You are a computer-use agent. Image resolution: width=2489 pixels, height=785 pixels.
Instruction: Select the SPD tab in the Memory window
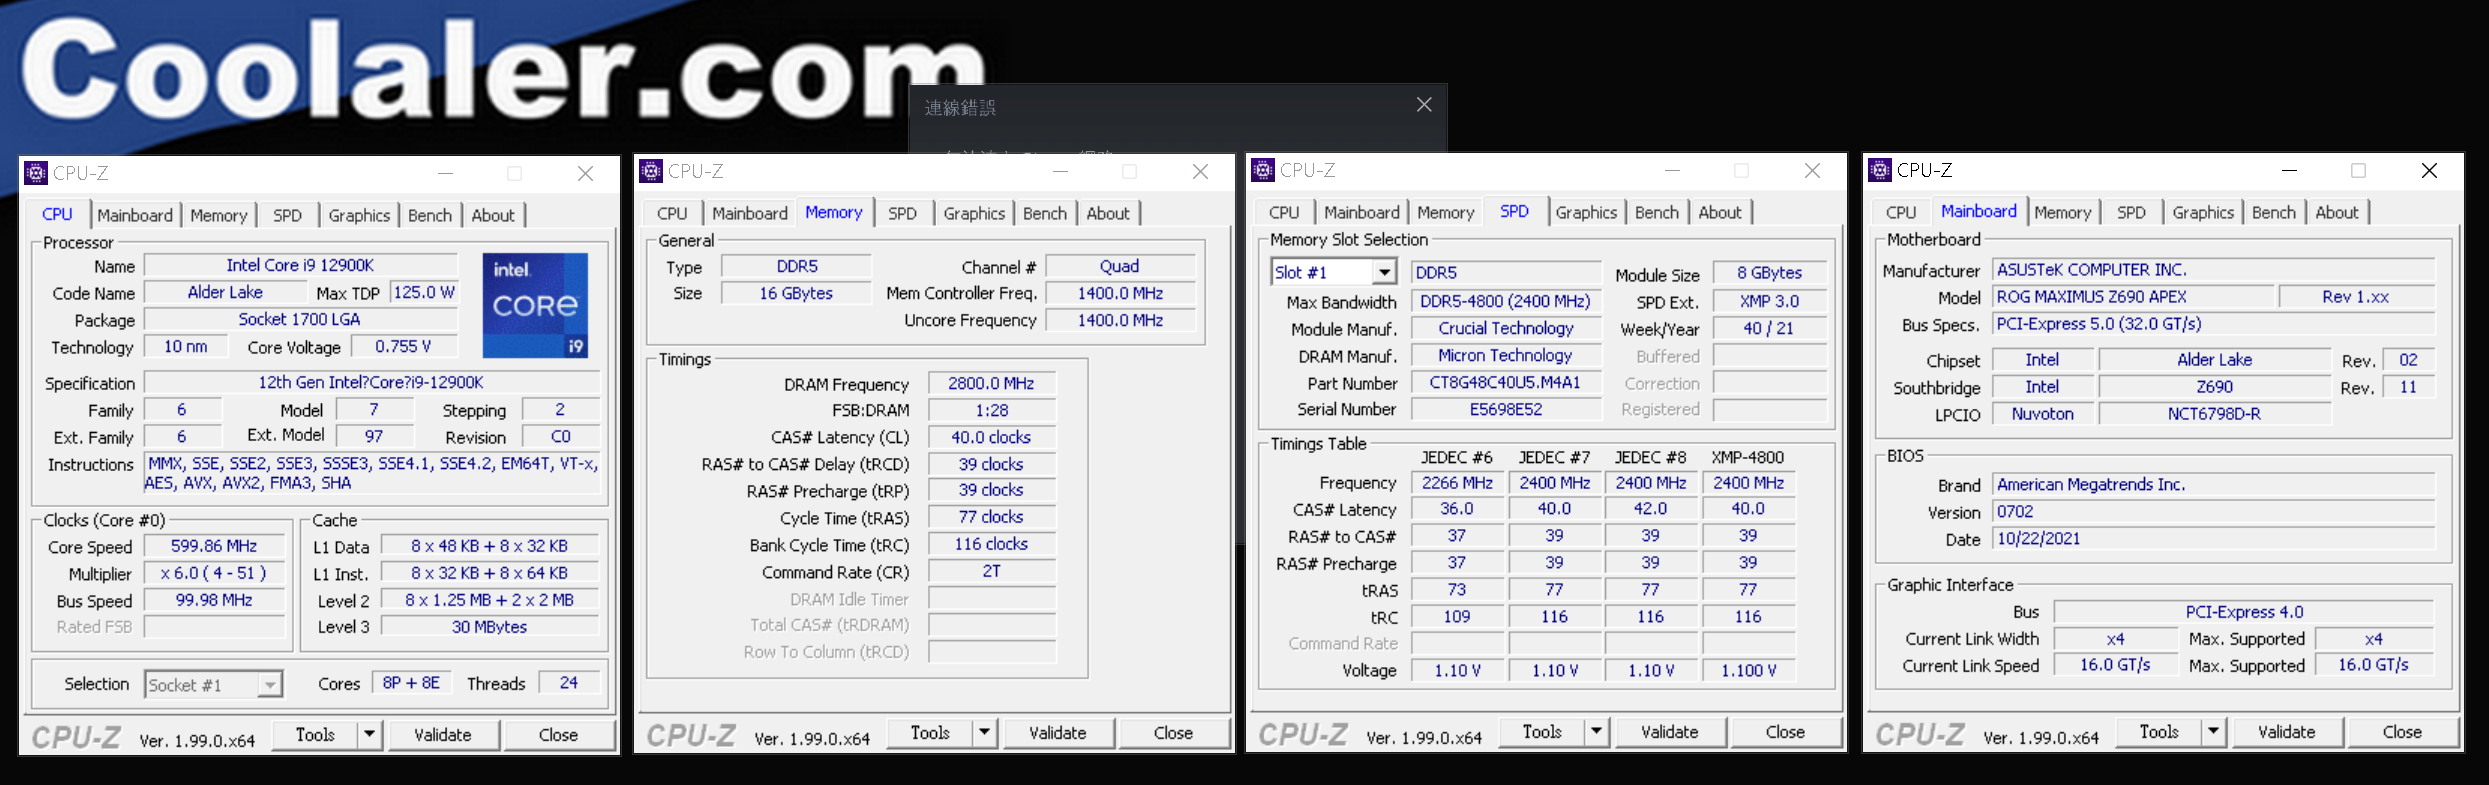tap(902, 213)
